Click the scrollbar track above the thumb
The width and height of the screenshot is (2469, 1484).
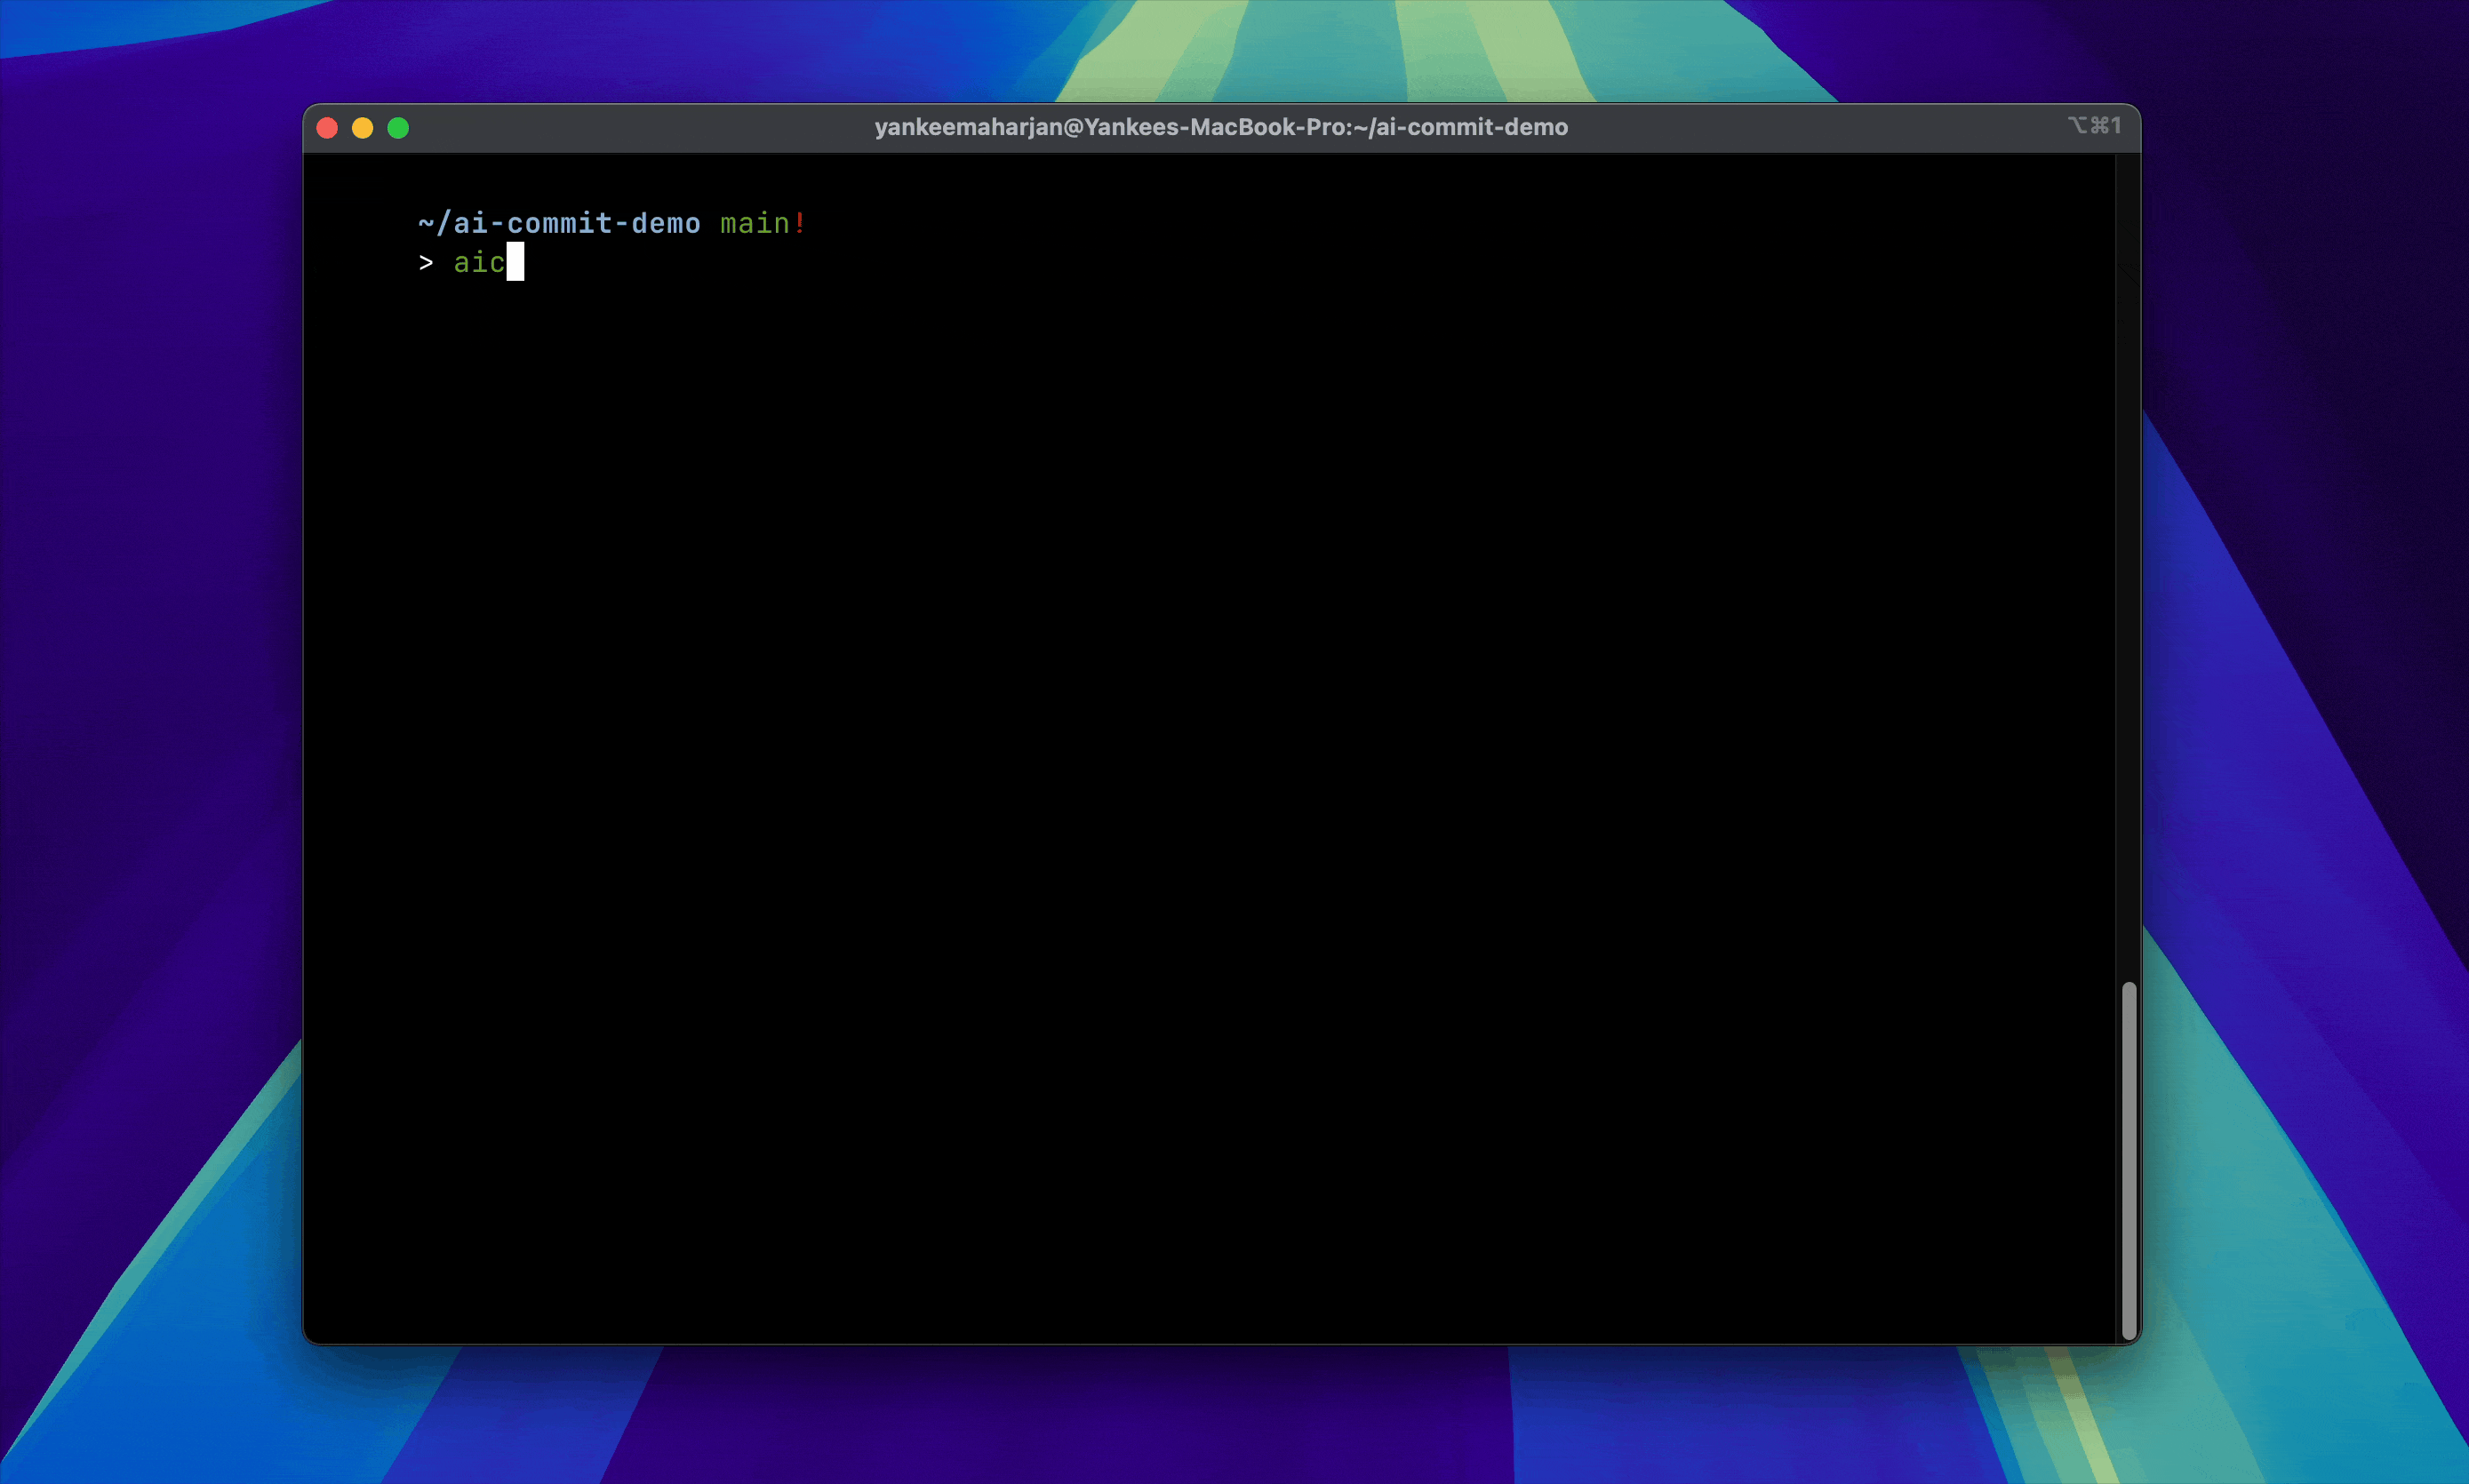(x=2129, y=560)
